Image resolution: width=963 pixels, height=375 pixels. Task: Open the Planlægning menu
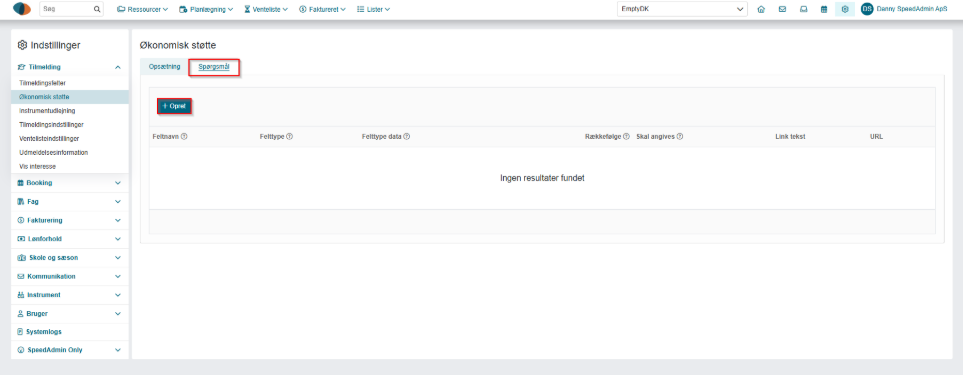point(206,9)
